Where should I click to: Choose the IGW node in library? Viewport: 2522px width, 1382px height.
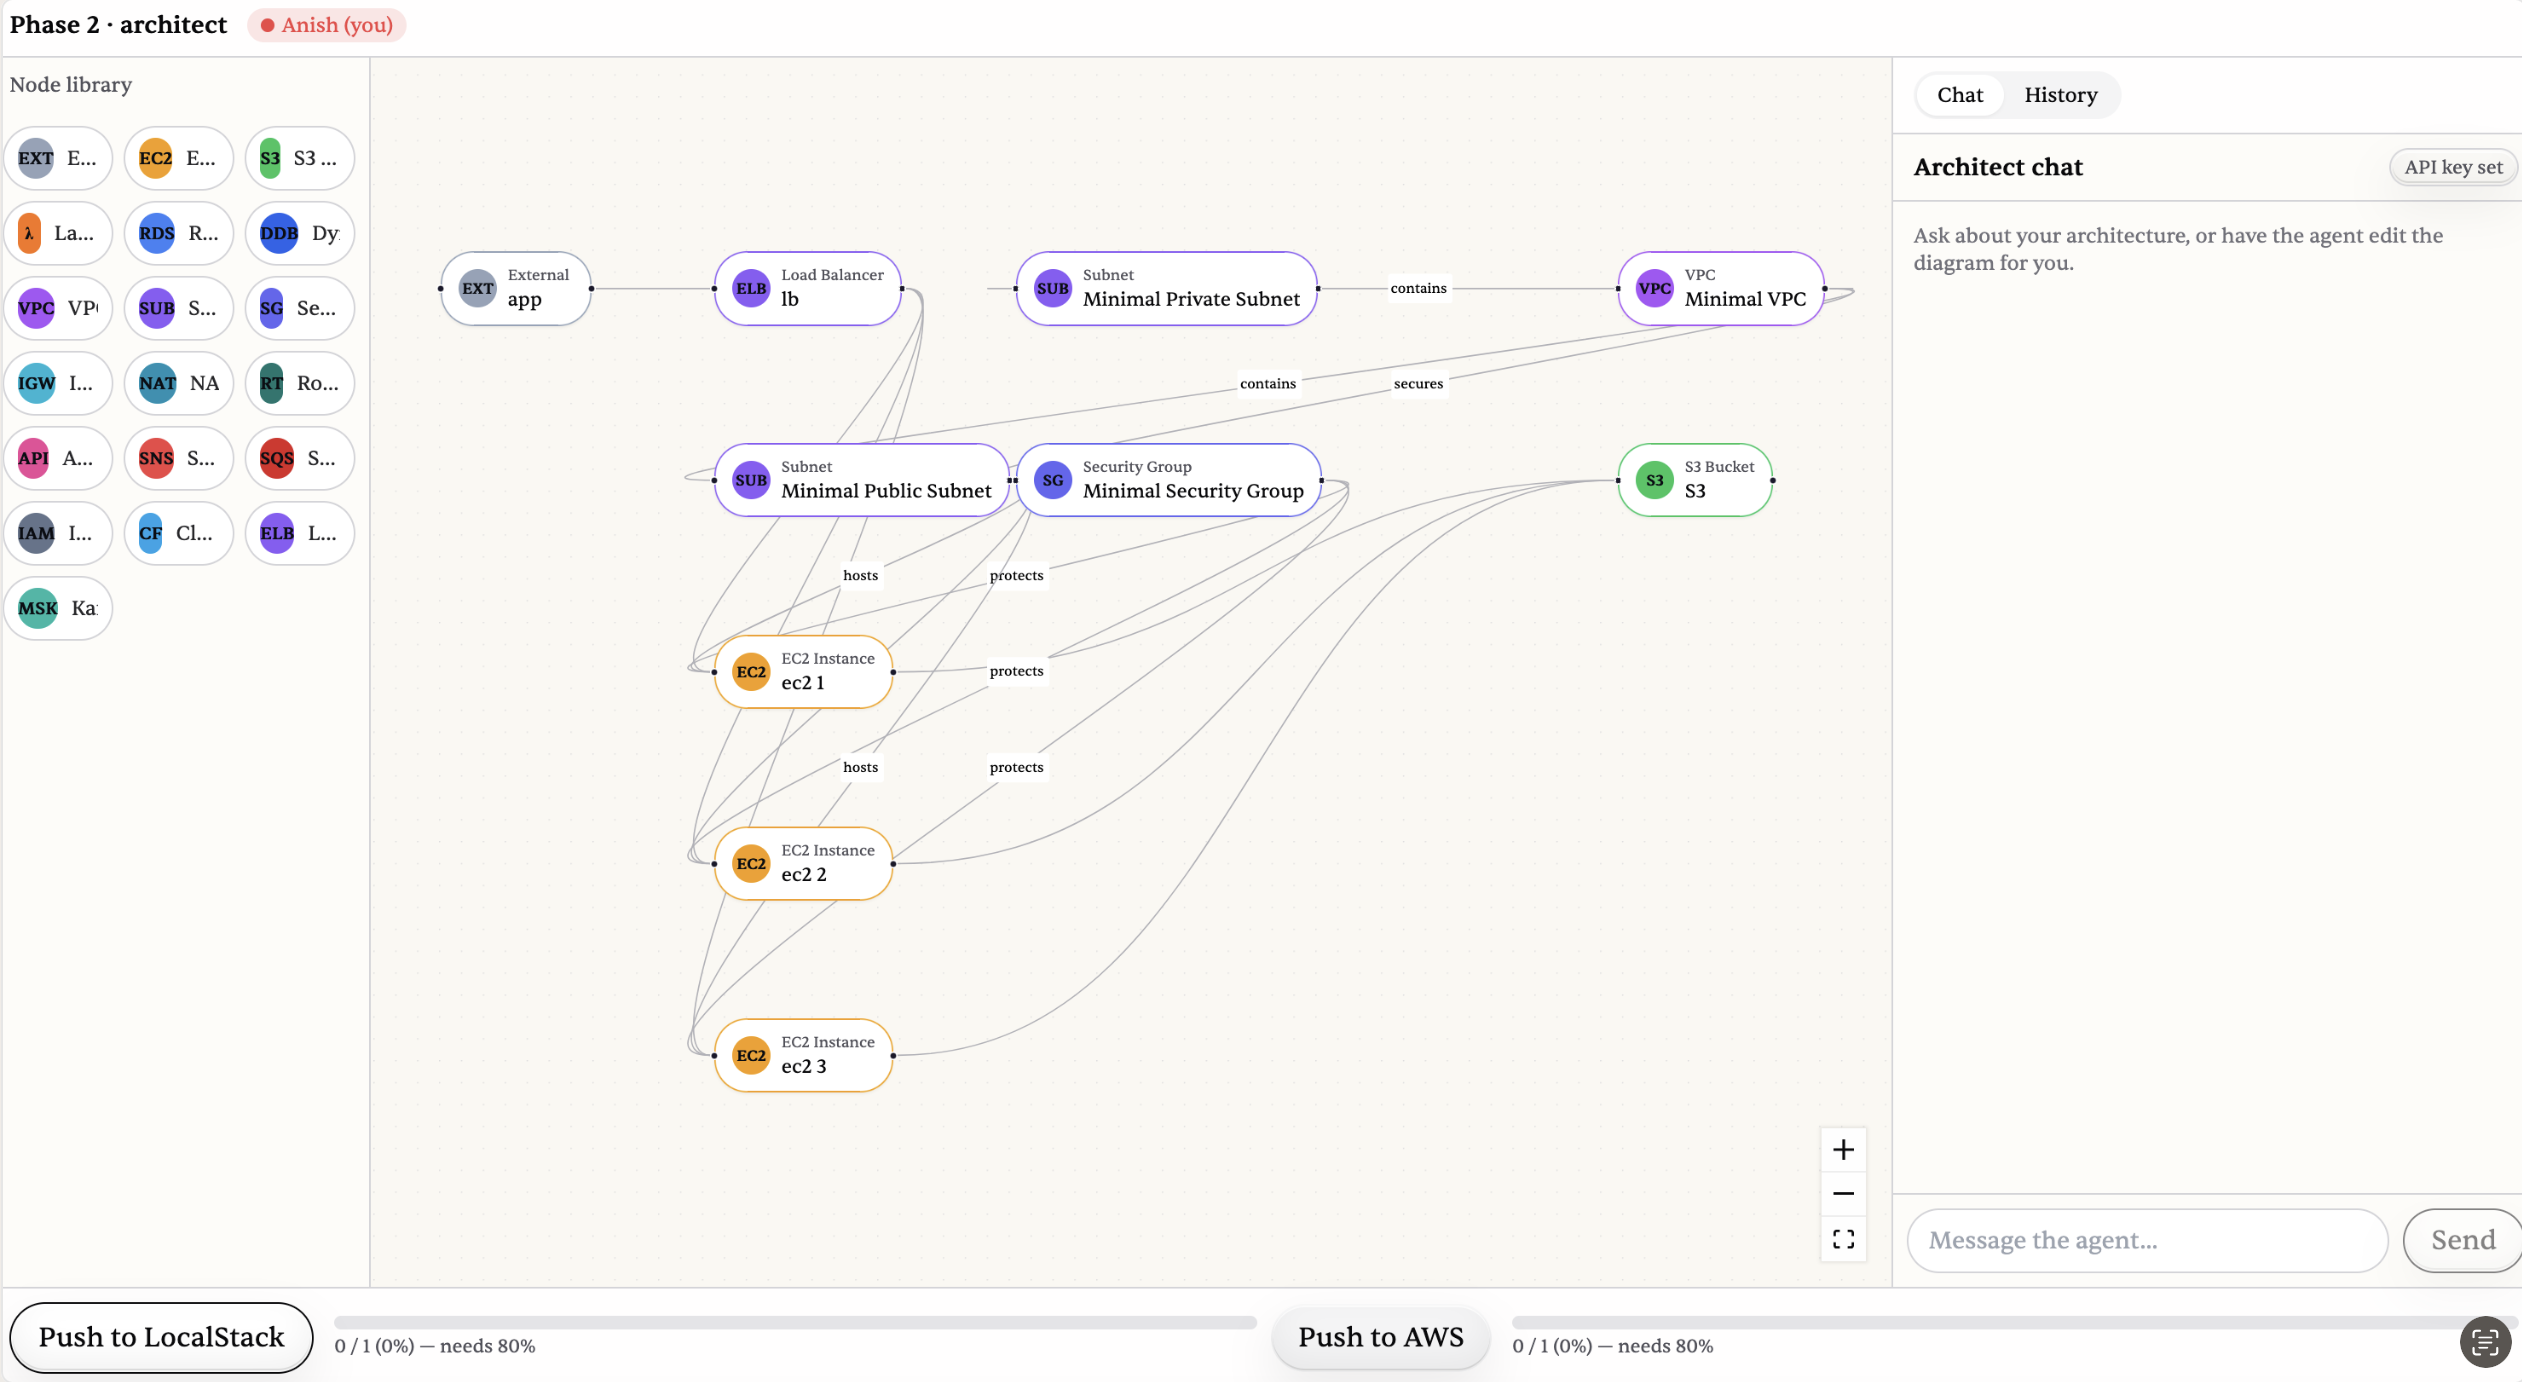tap(58, 383)
